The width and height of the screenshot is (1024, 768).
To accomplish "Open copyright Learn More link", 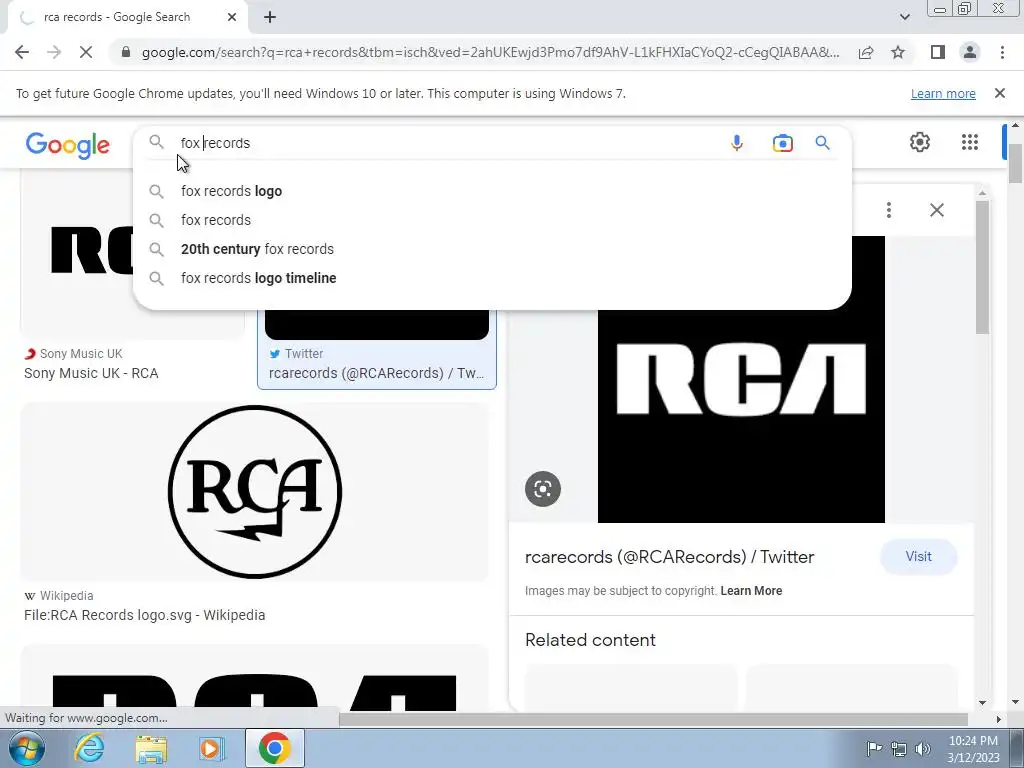I will pos(751,591).
